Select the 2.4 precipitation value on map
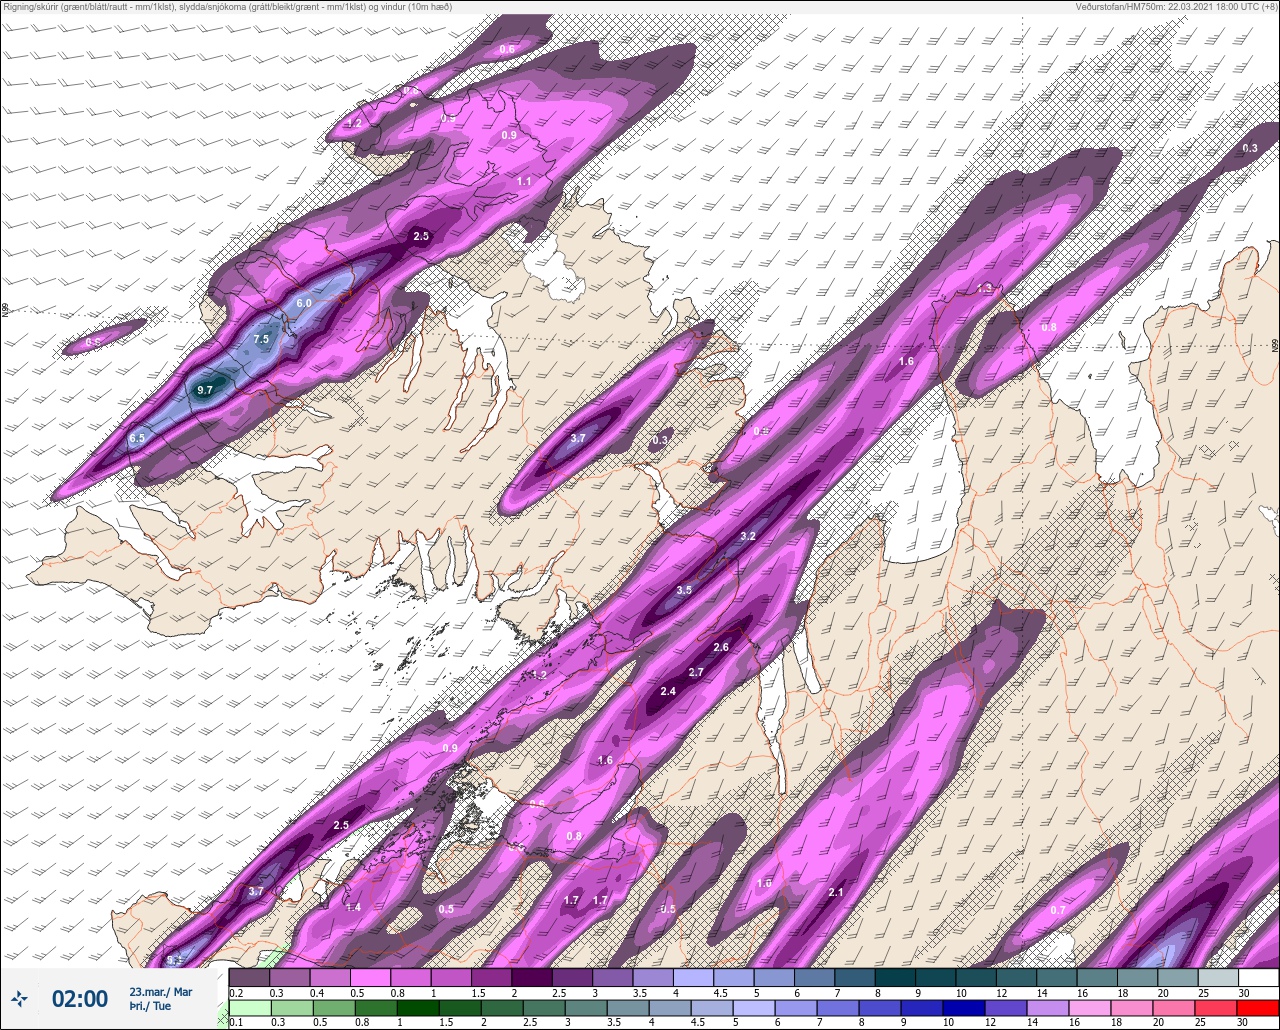Image resolution: width=1280 pixels, height=1030 pixels. [x=668, y=691]
